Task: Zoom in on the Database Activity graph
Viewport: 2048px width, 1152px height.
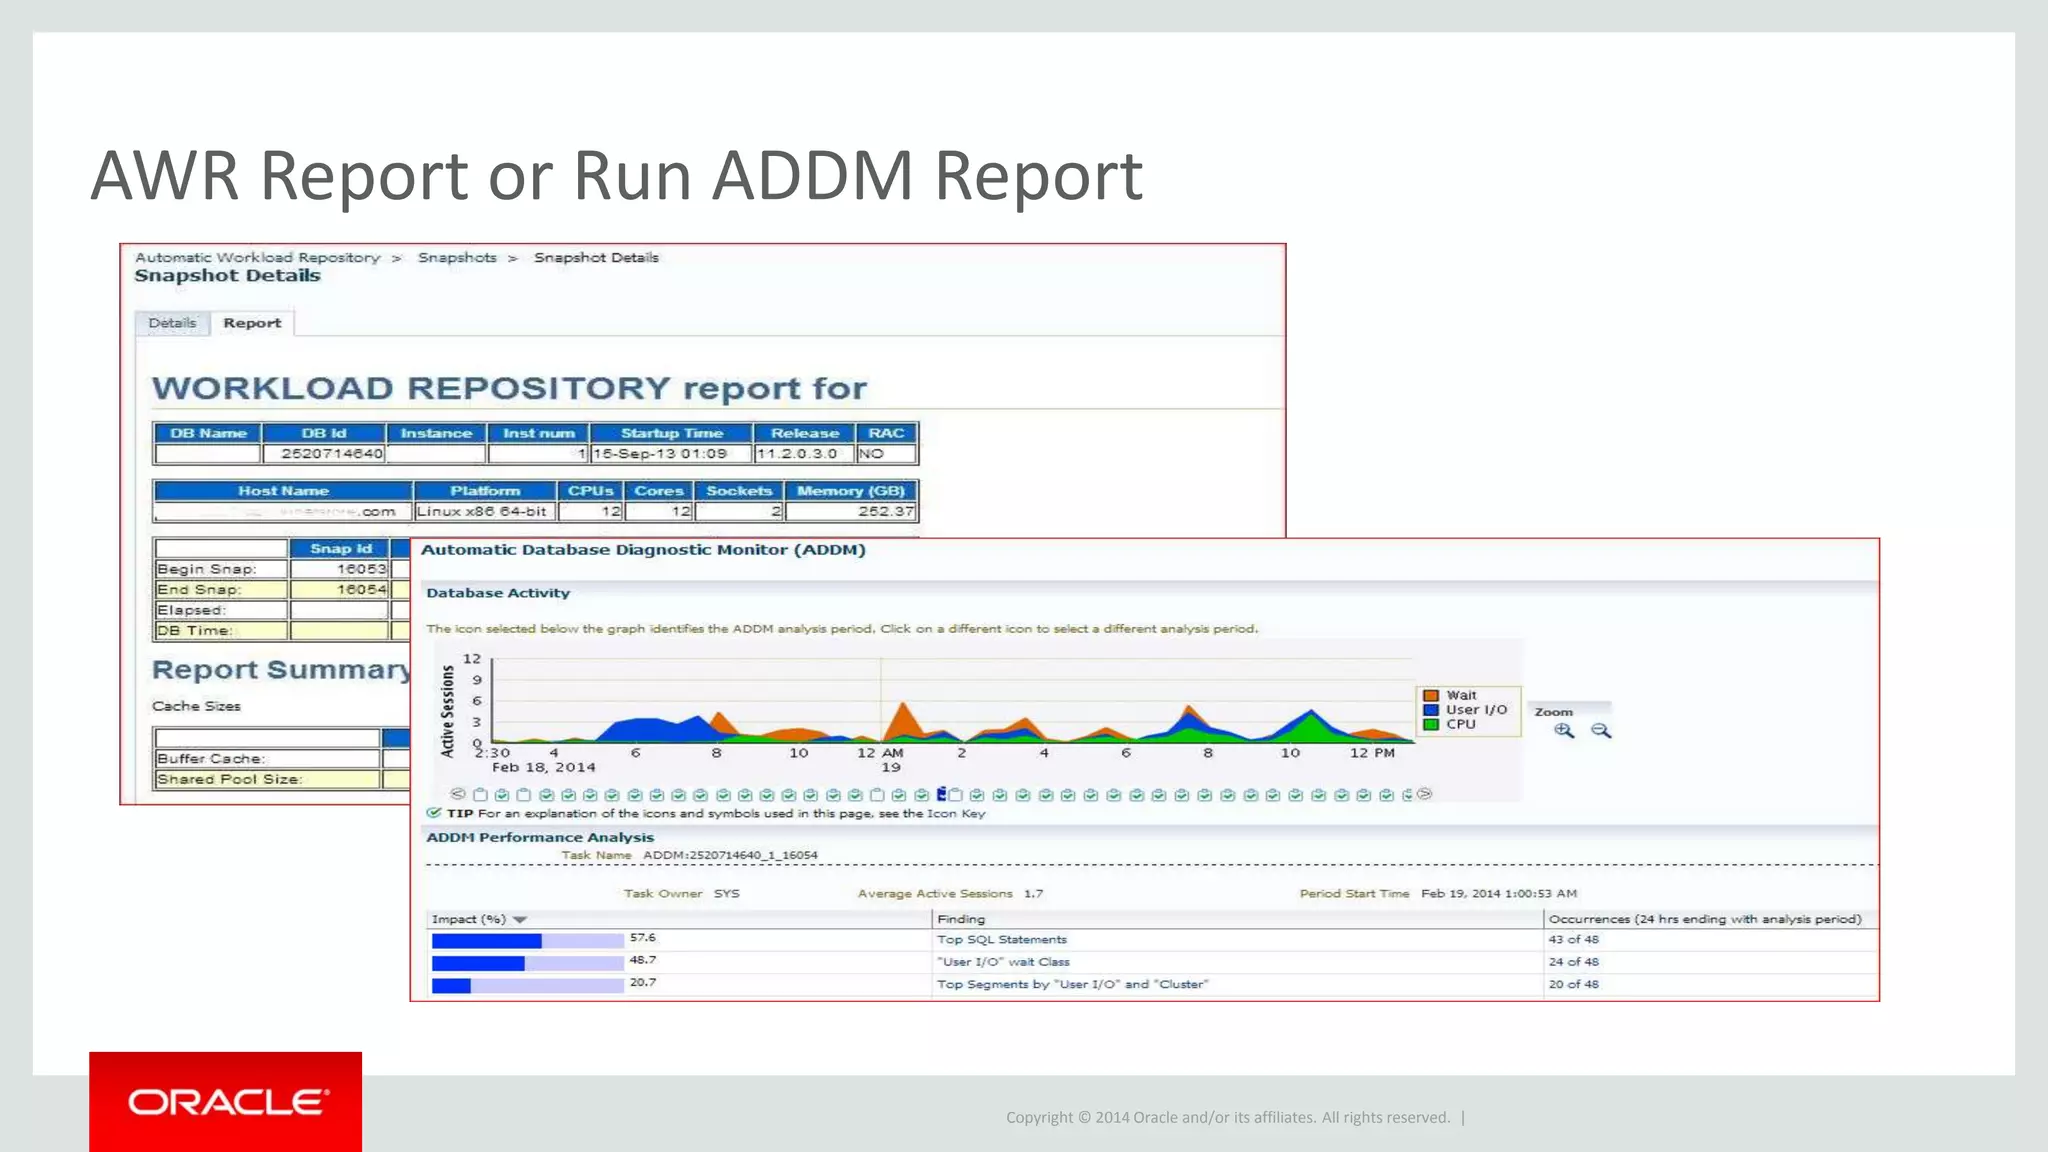Action: pyautogui.click(x=1564, y=731)
